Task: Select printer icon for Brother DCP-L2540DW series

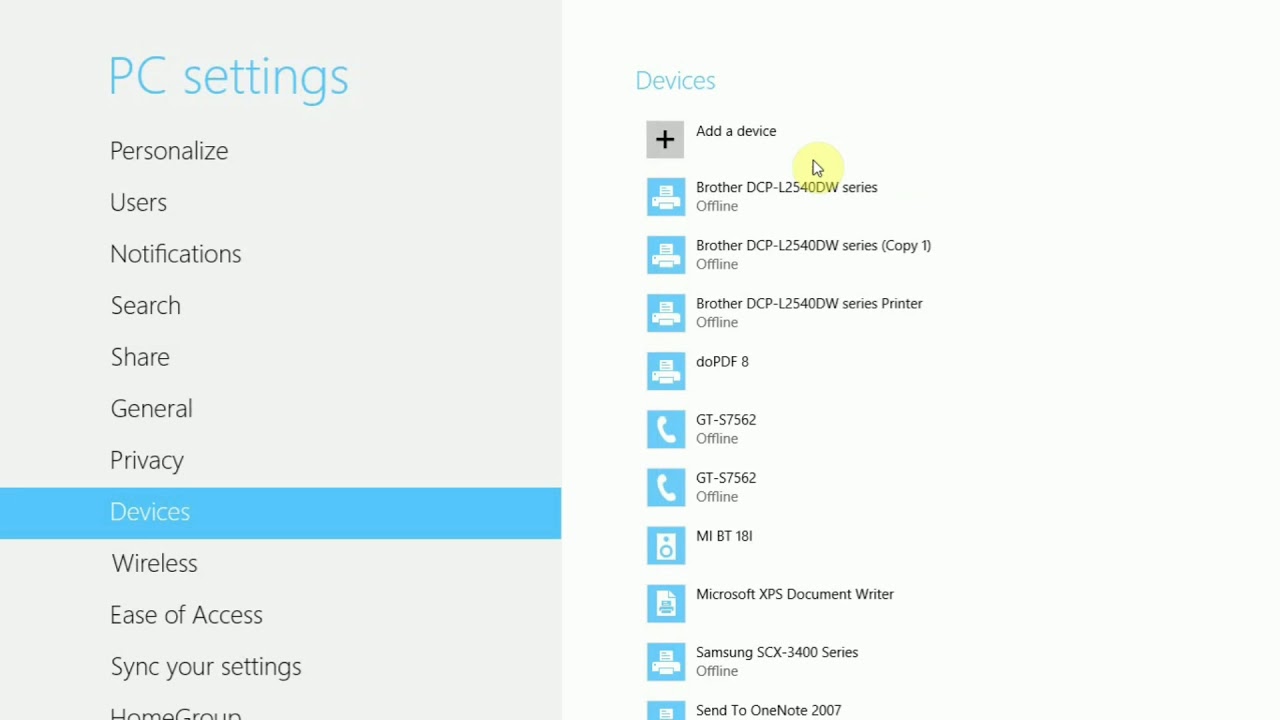Action: (666, 197)
